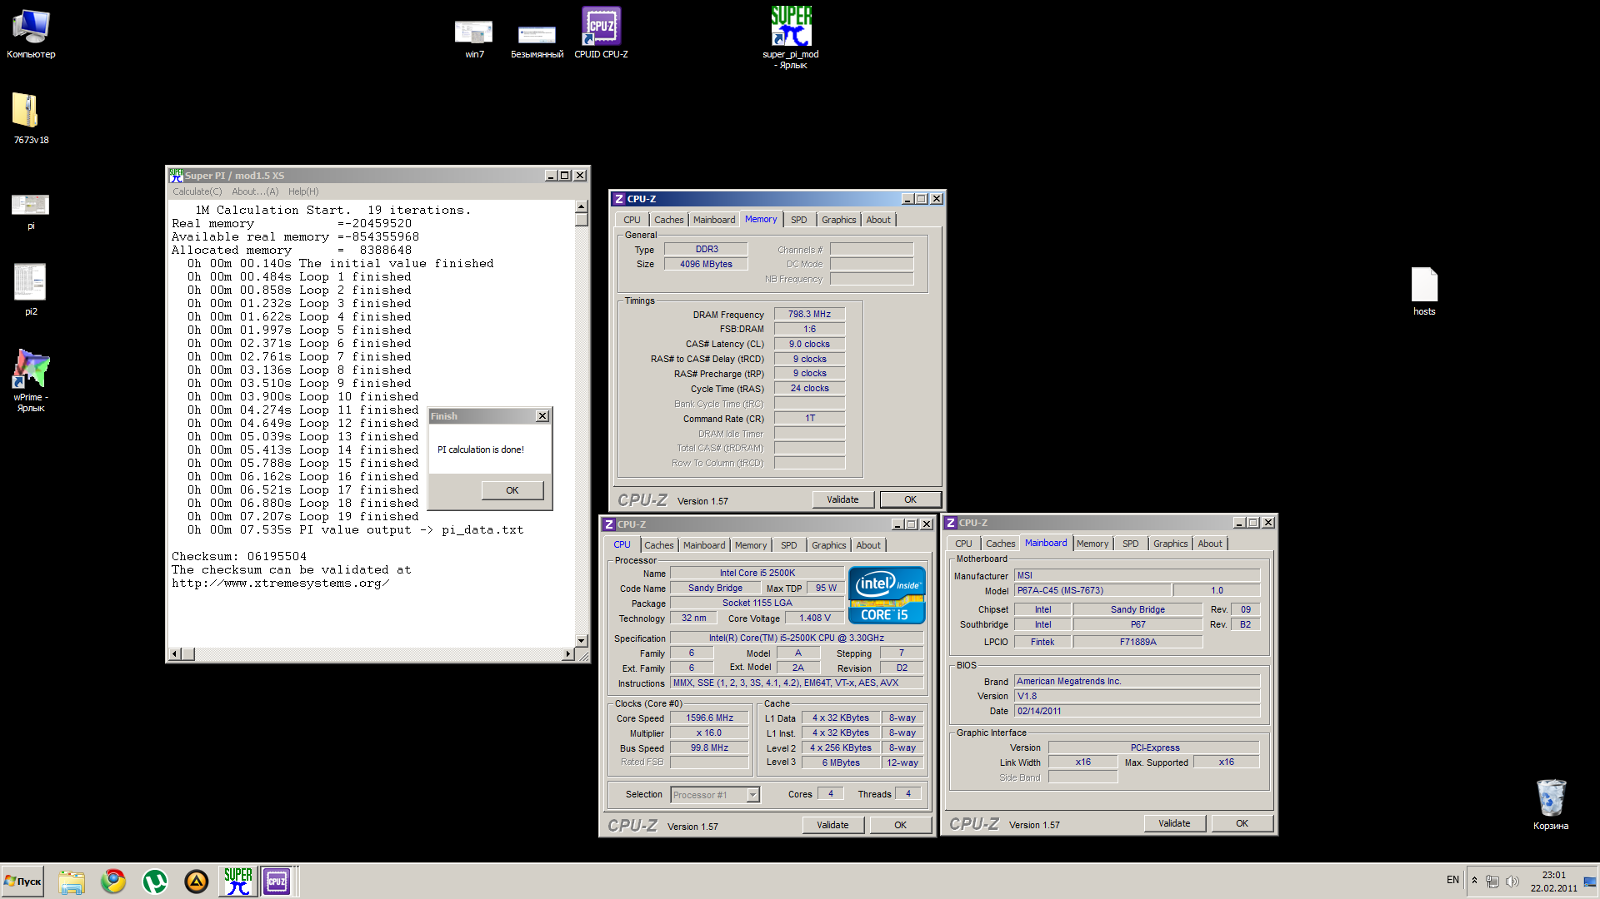Launch the CPUID CPU-Z desktop shortcut
Image resolution: width=1600 pixels, height=899 pixels.
(x=601, y=32)
